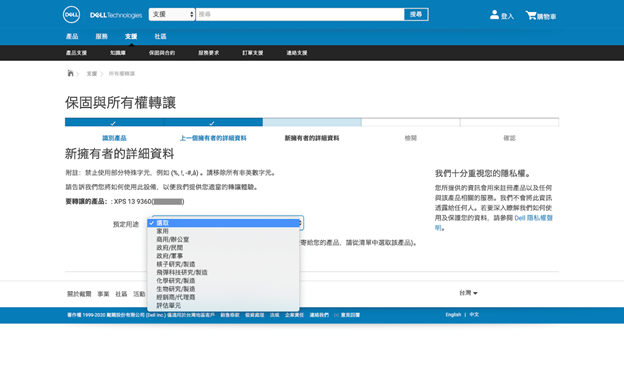The height and width of the screenshot is (391, 624).
Task: Open the 支援 top navigation menu
Action: (x=131, y=37)
